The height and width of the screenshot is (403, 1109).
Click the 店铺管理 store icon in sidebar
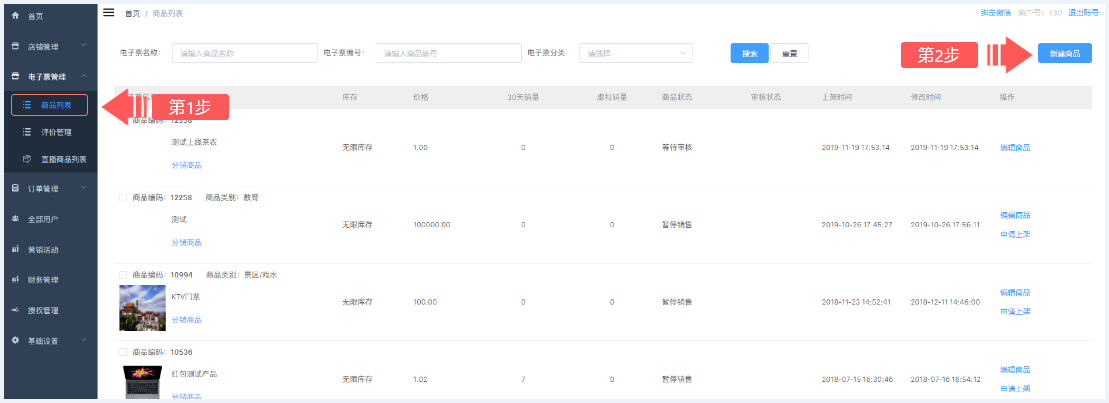(x=15, y=47)
